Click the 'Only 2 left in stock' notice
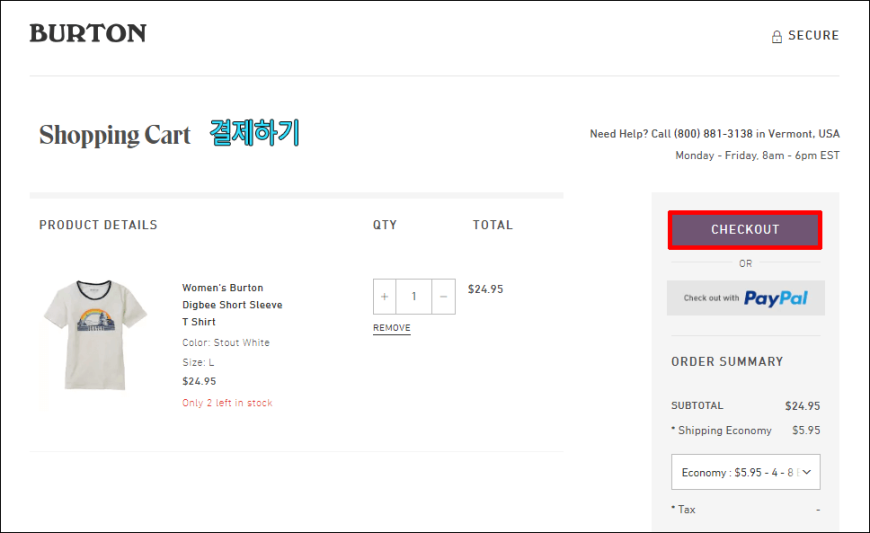Image resolution: width=870 pixels, height=533 pixels. (227, 403)
